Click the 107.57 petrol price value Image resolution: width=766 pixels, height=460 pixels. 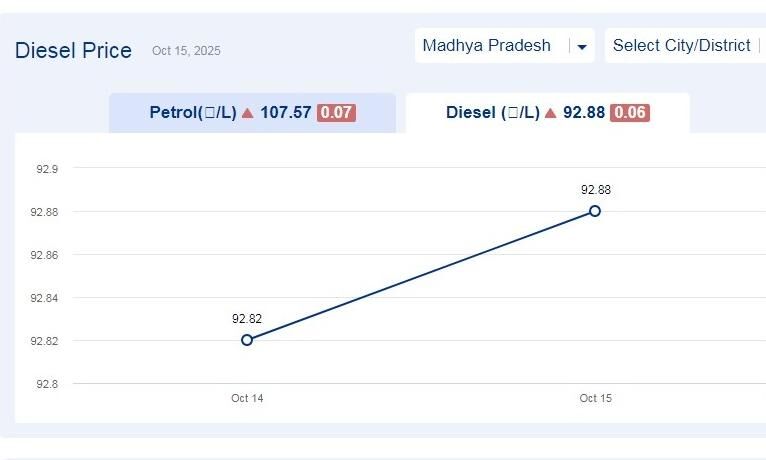(x=286, y=113)
